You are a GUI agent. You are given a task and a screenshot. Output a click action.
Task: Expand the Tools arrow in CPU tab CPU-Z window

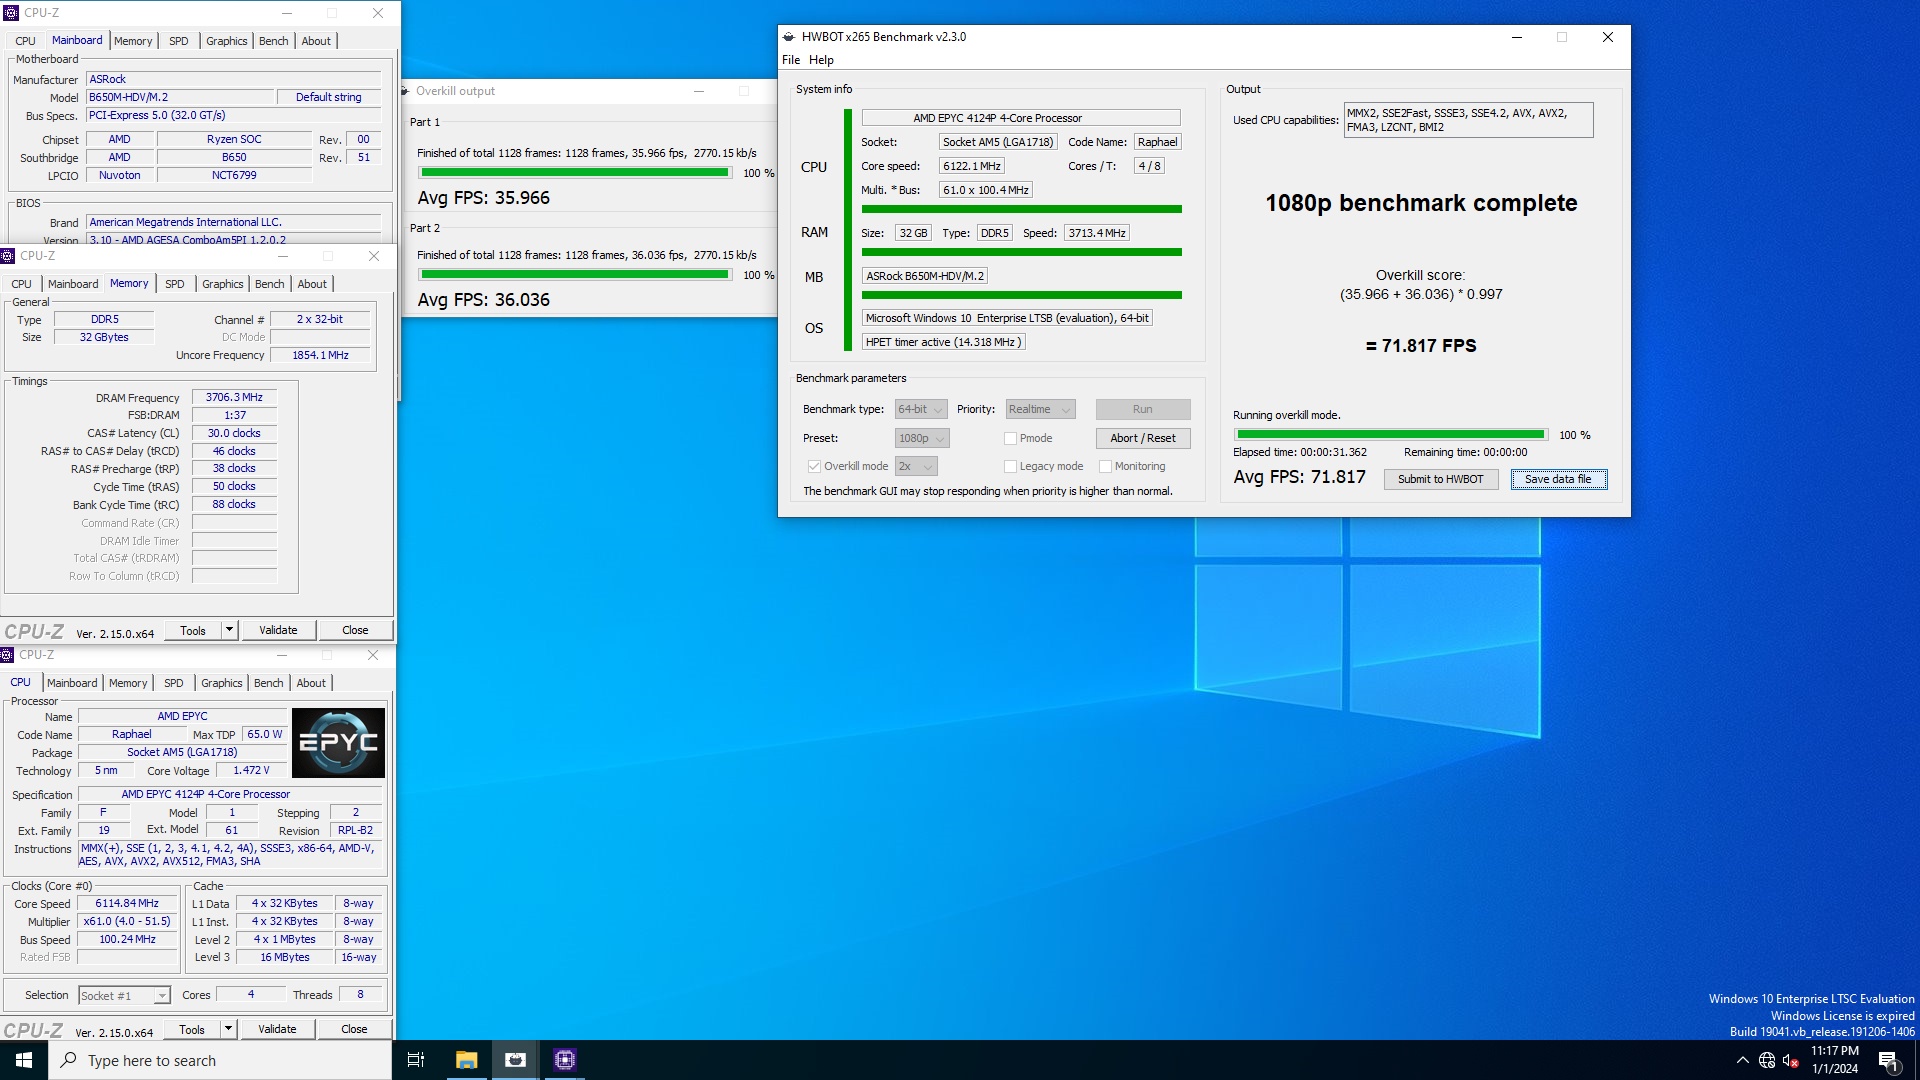(228, 1029)
